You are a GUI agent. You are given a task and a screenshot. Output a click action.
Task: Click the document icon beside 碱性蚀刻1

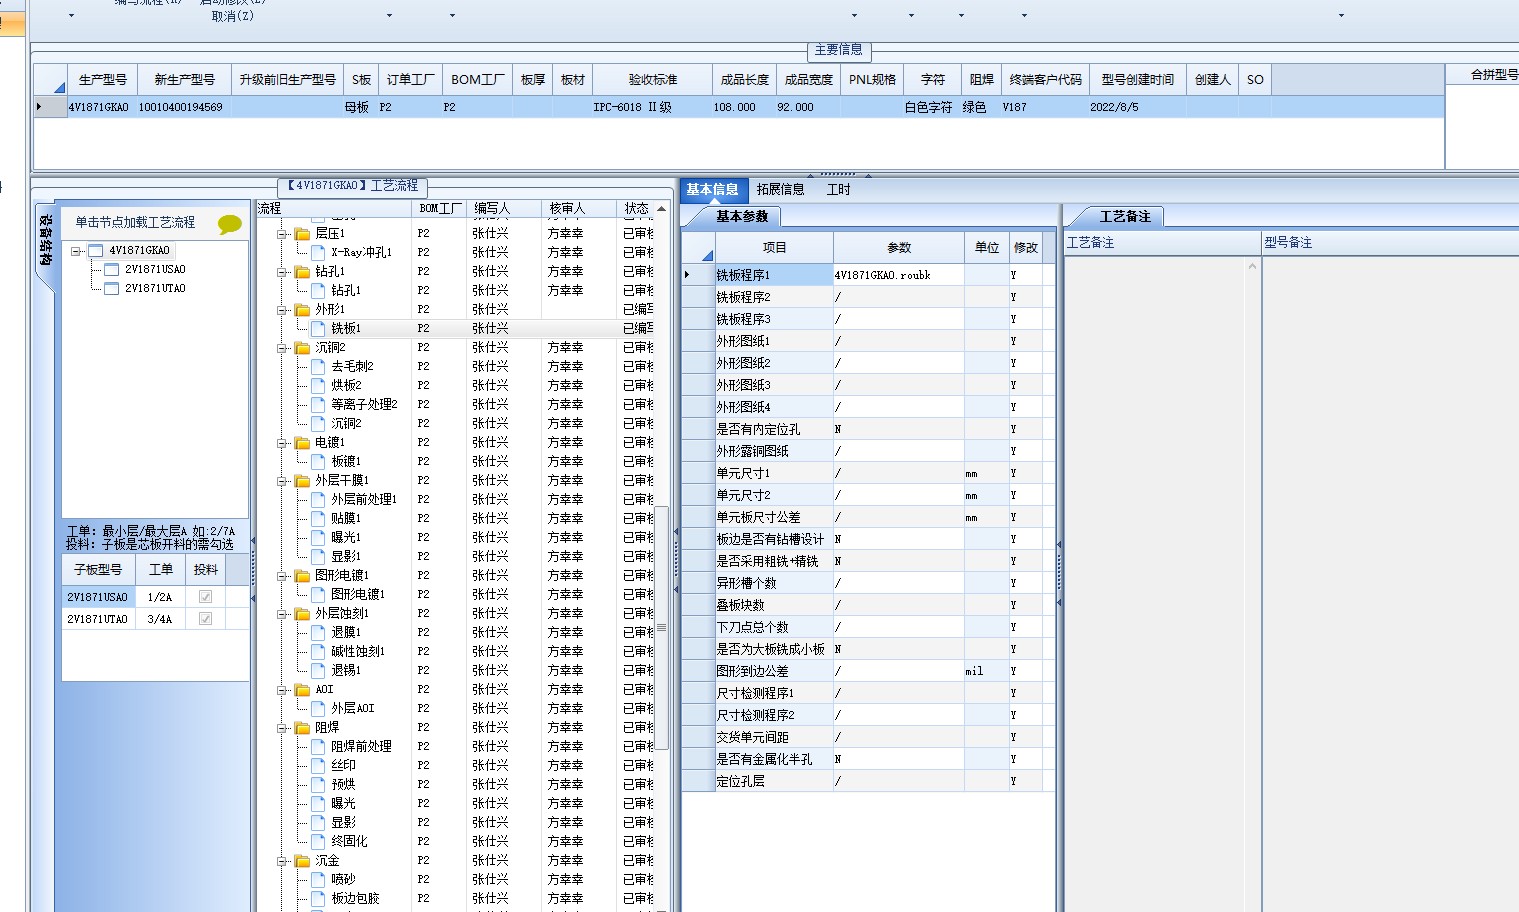click(x=318, y=651)
